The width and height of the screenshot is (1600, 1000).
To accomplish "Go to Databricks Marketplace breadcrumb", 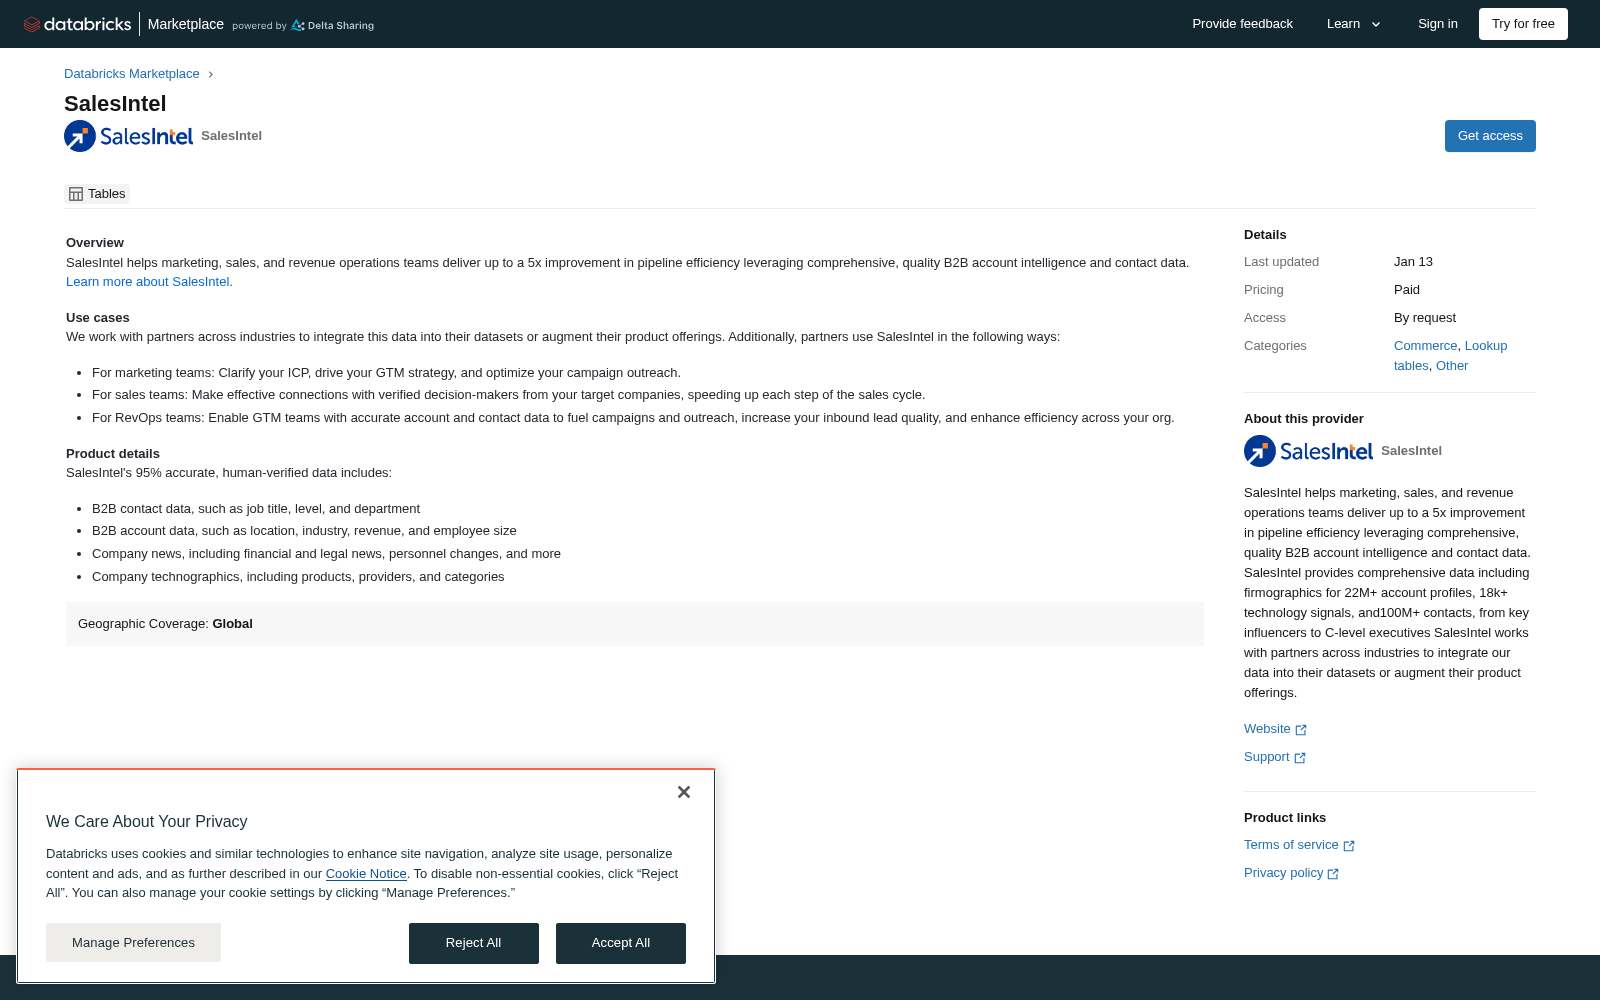I will coord(132,74).
